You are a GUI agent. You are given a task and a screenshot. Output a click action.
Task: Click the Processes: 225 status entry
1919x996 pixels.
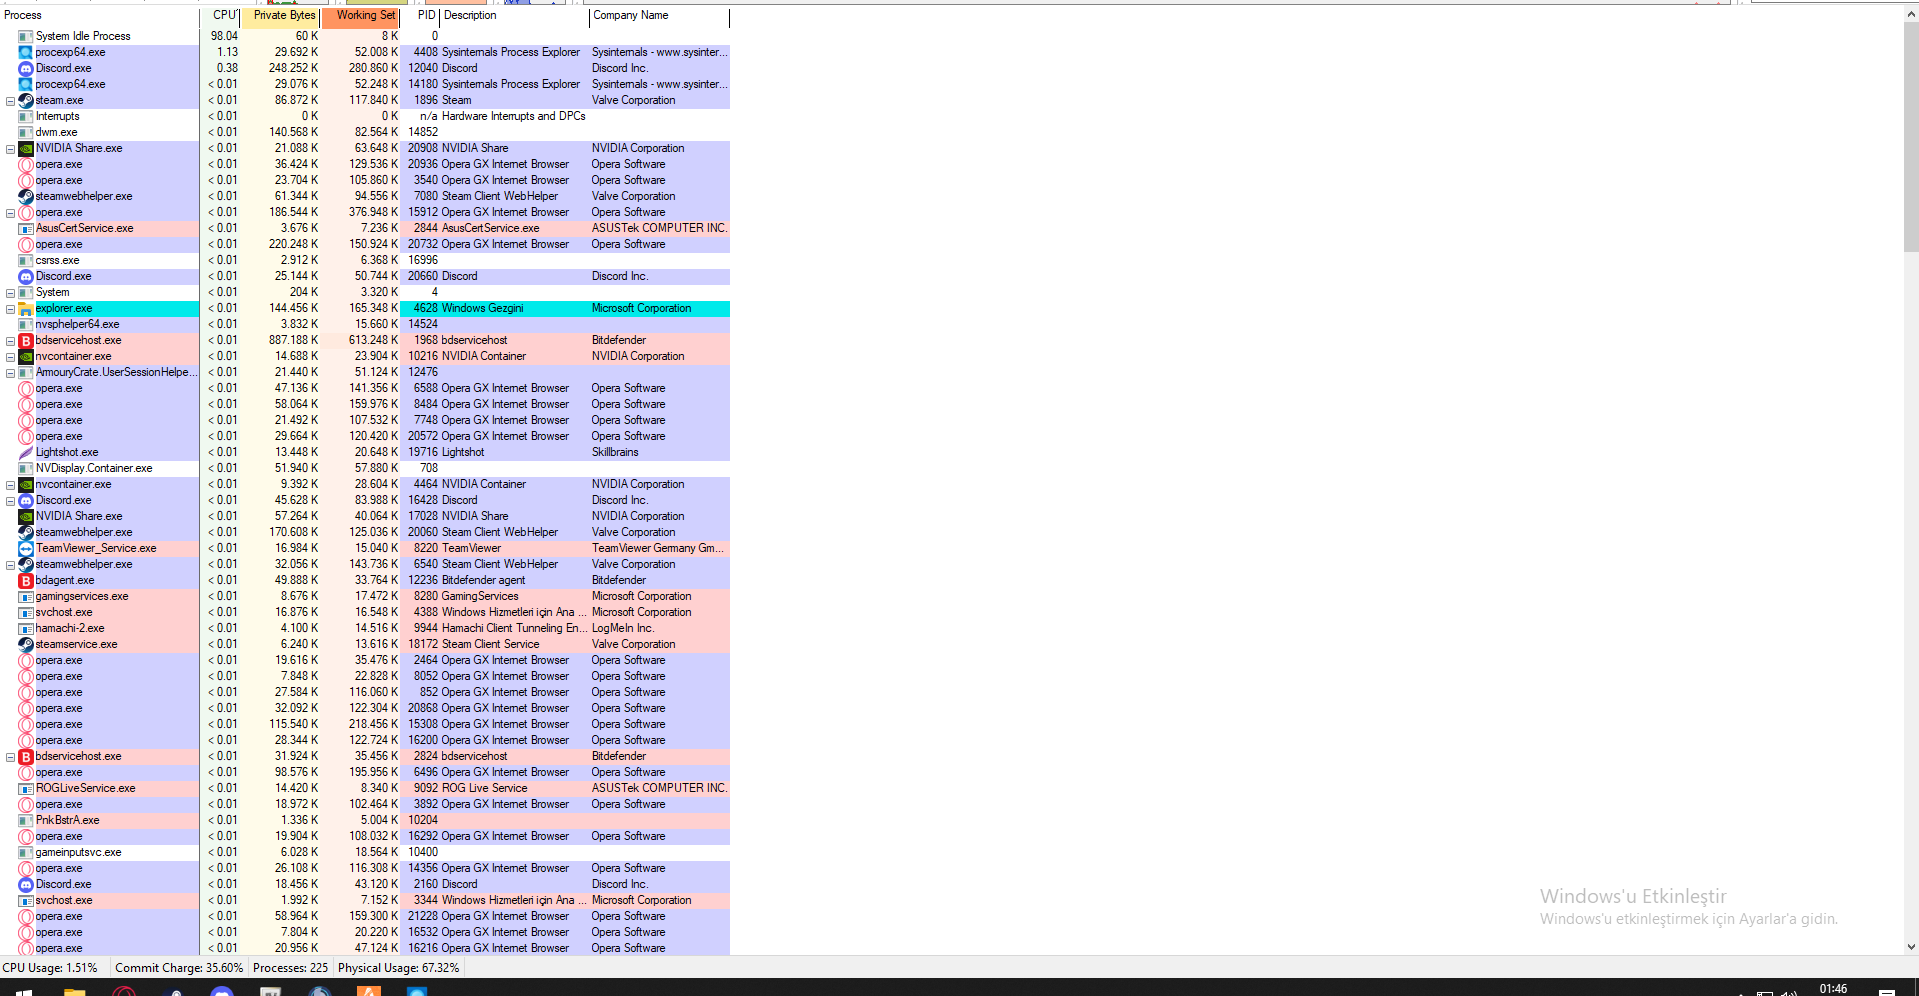[x=290, y=968]
